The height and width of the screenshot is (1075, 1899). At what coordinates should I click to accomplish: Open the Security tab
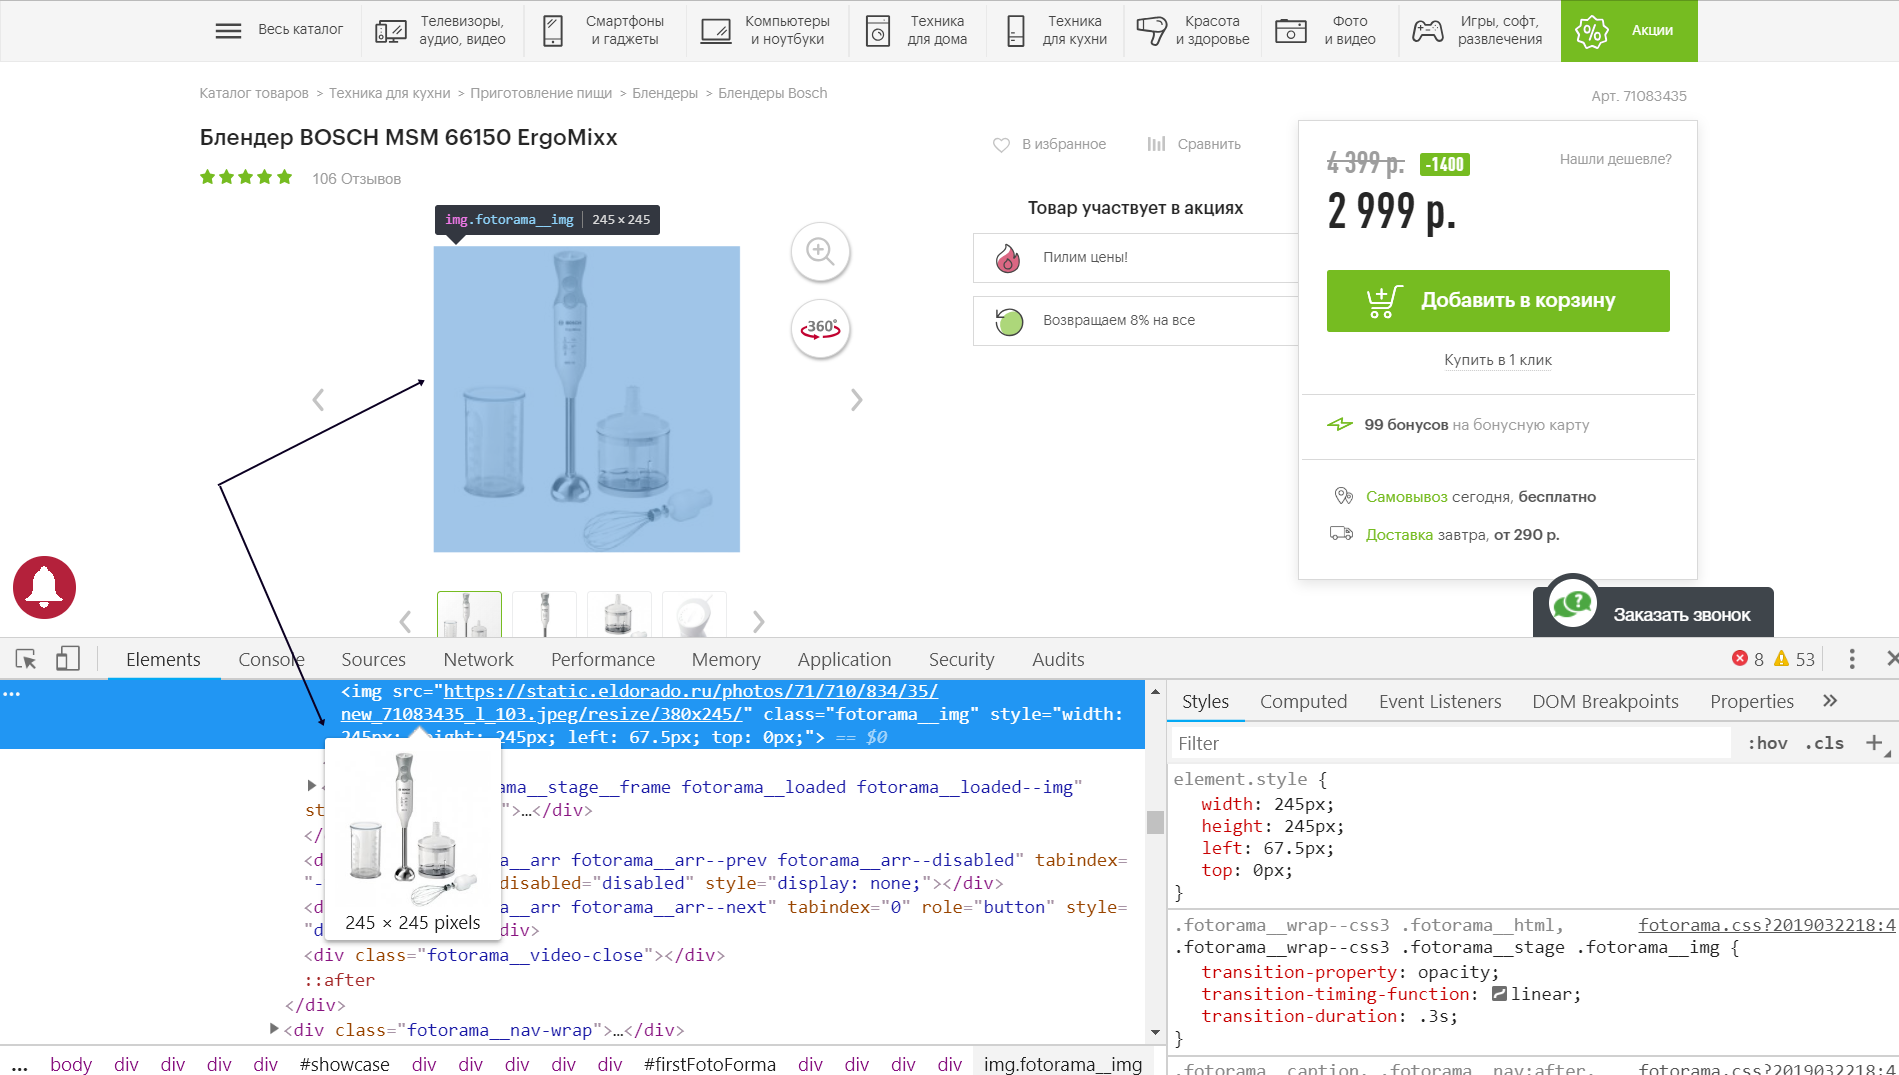pyautogui.click(x=961, y=659)
